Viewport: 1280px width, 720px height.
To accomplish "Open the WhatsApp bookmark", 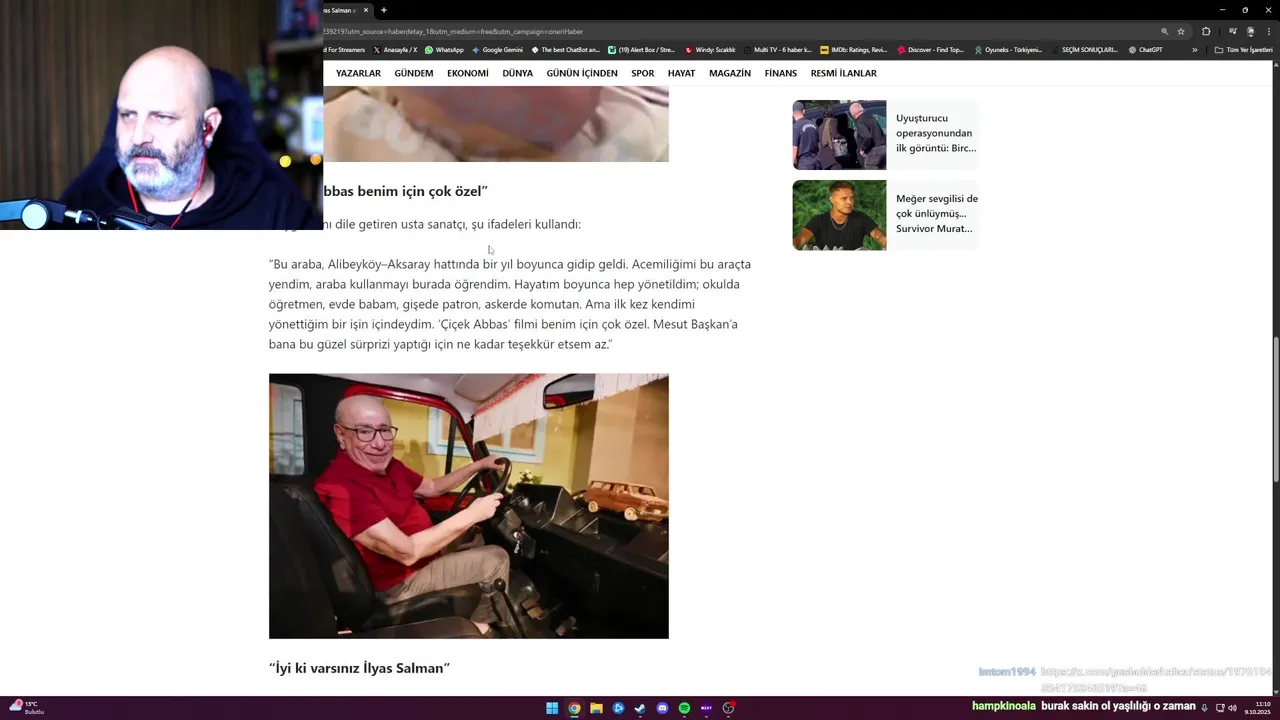I will pyautogui.click(x=444, y=50).
